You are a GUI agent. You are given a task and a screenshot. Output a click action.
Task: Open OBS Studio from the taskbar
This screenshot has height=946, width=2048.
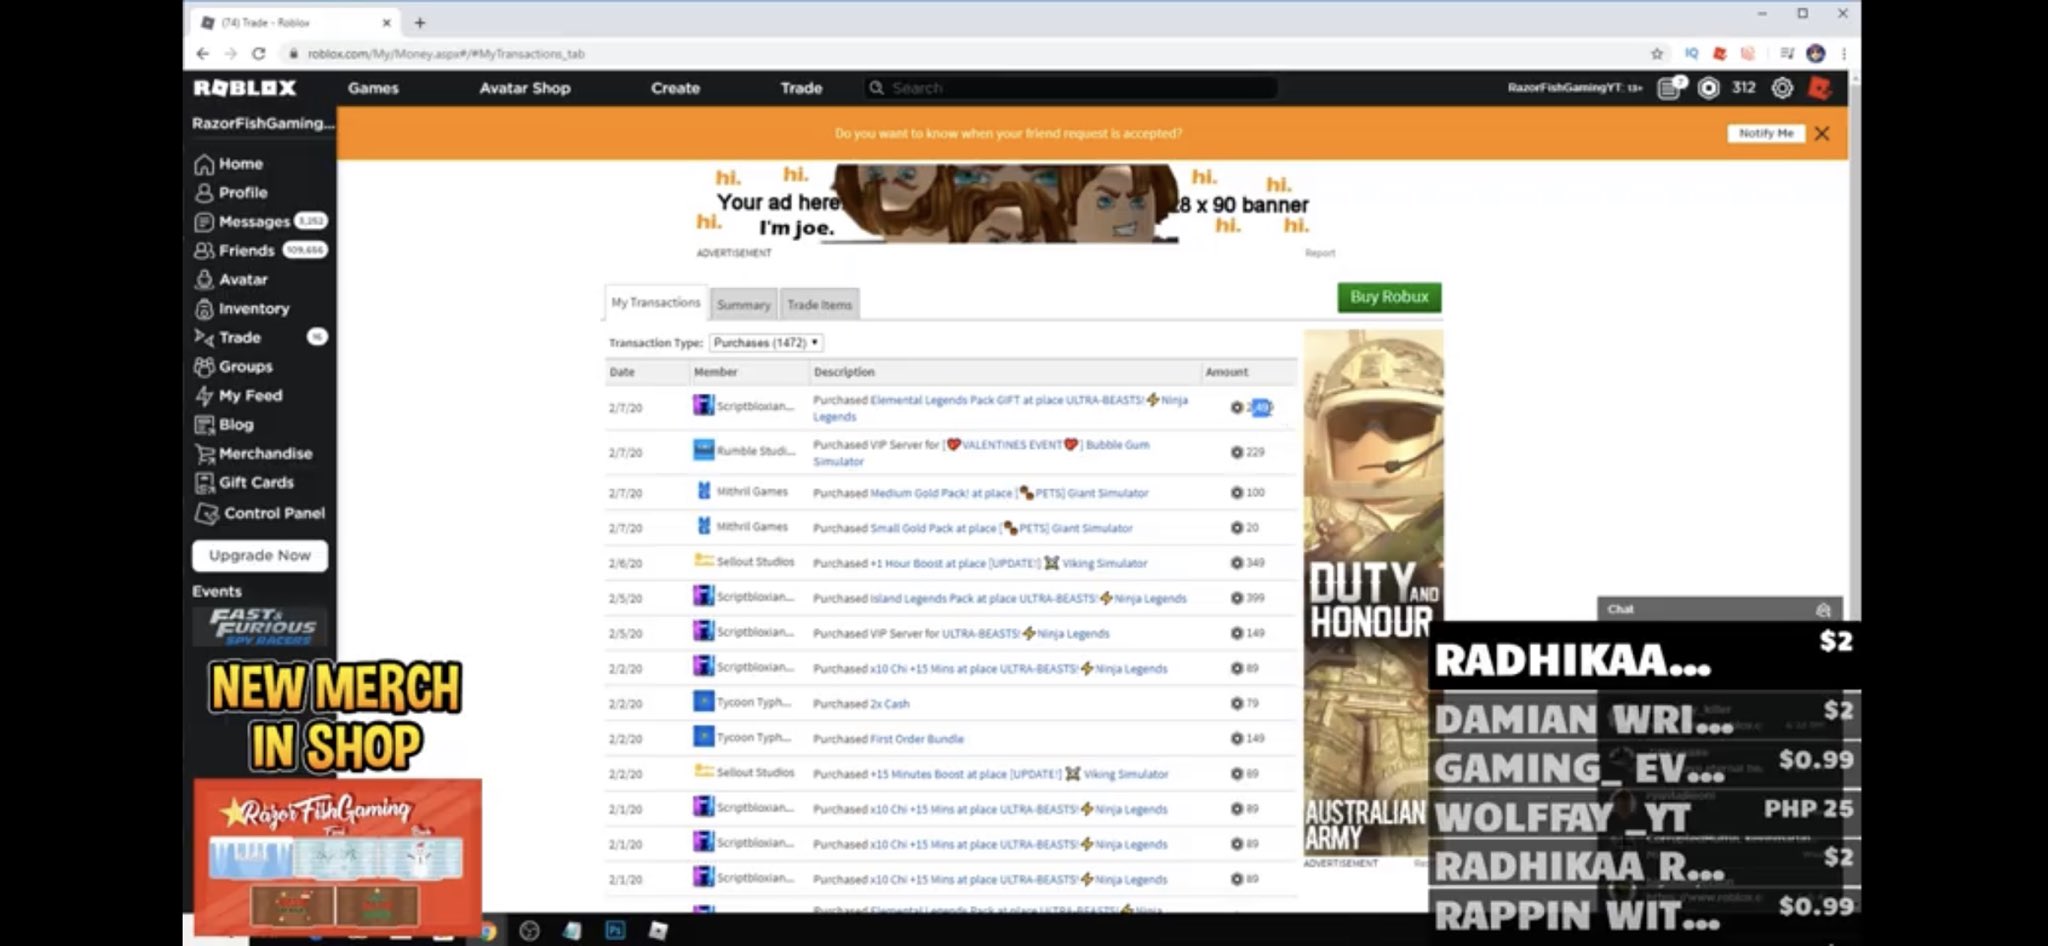pyautogui.click(x=529, y=931)
